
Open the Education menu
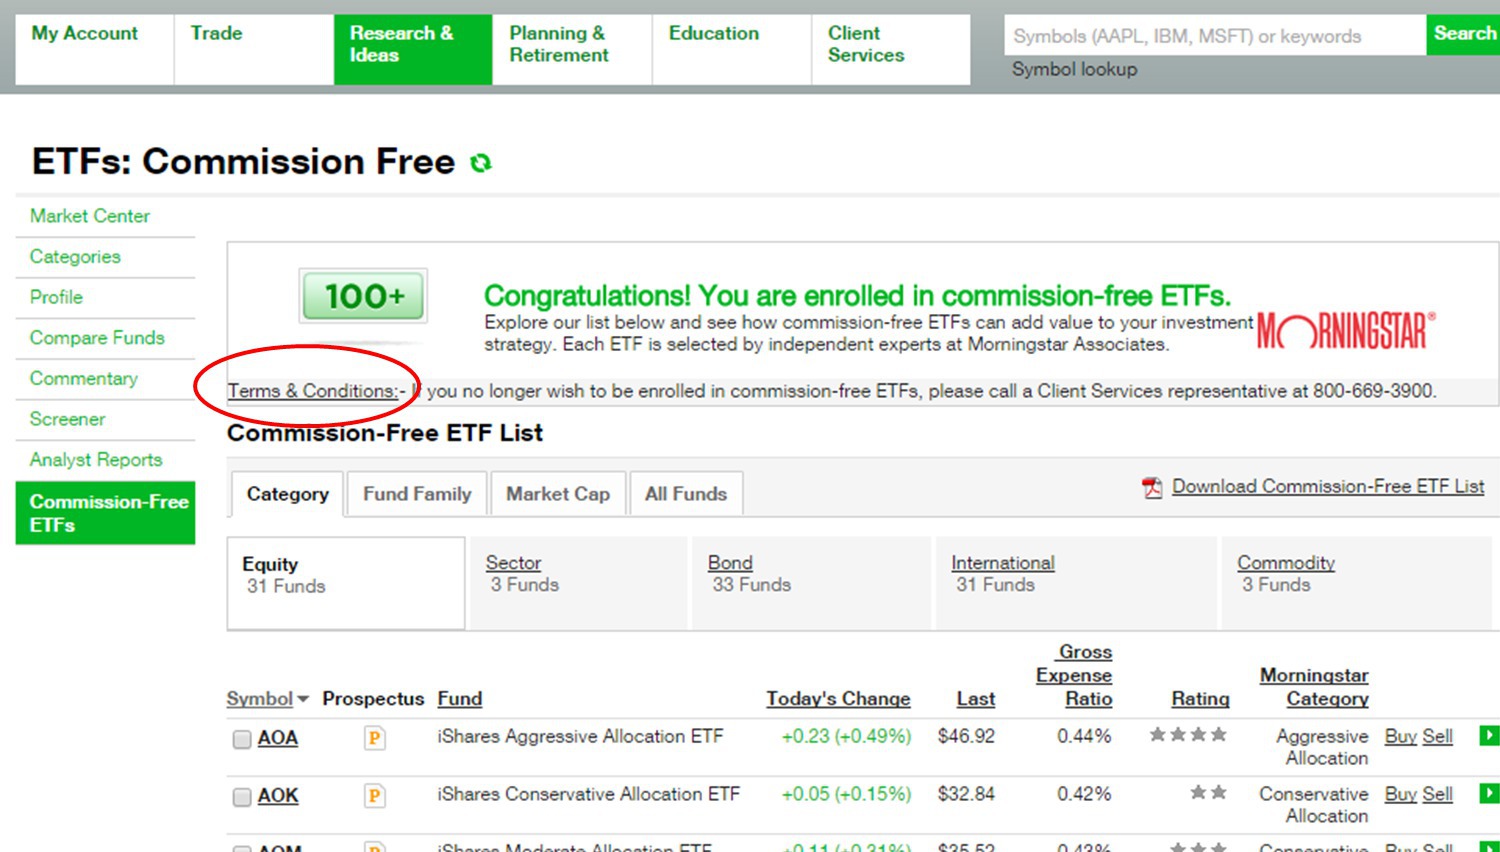[x=732, y=49]
